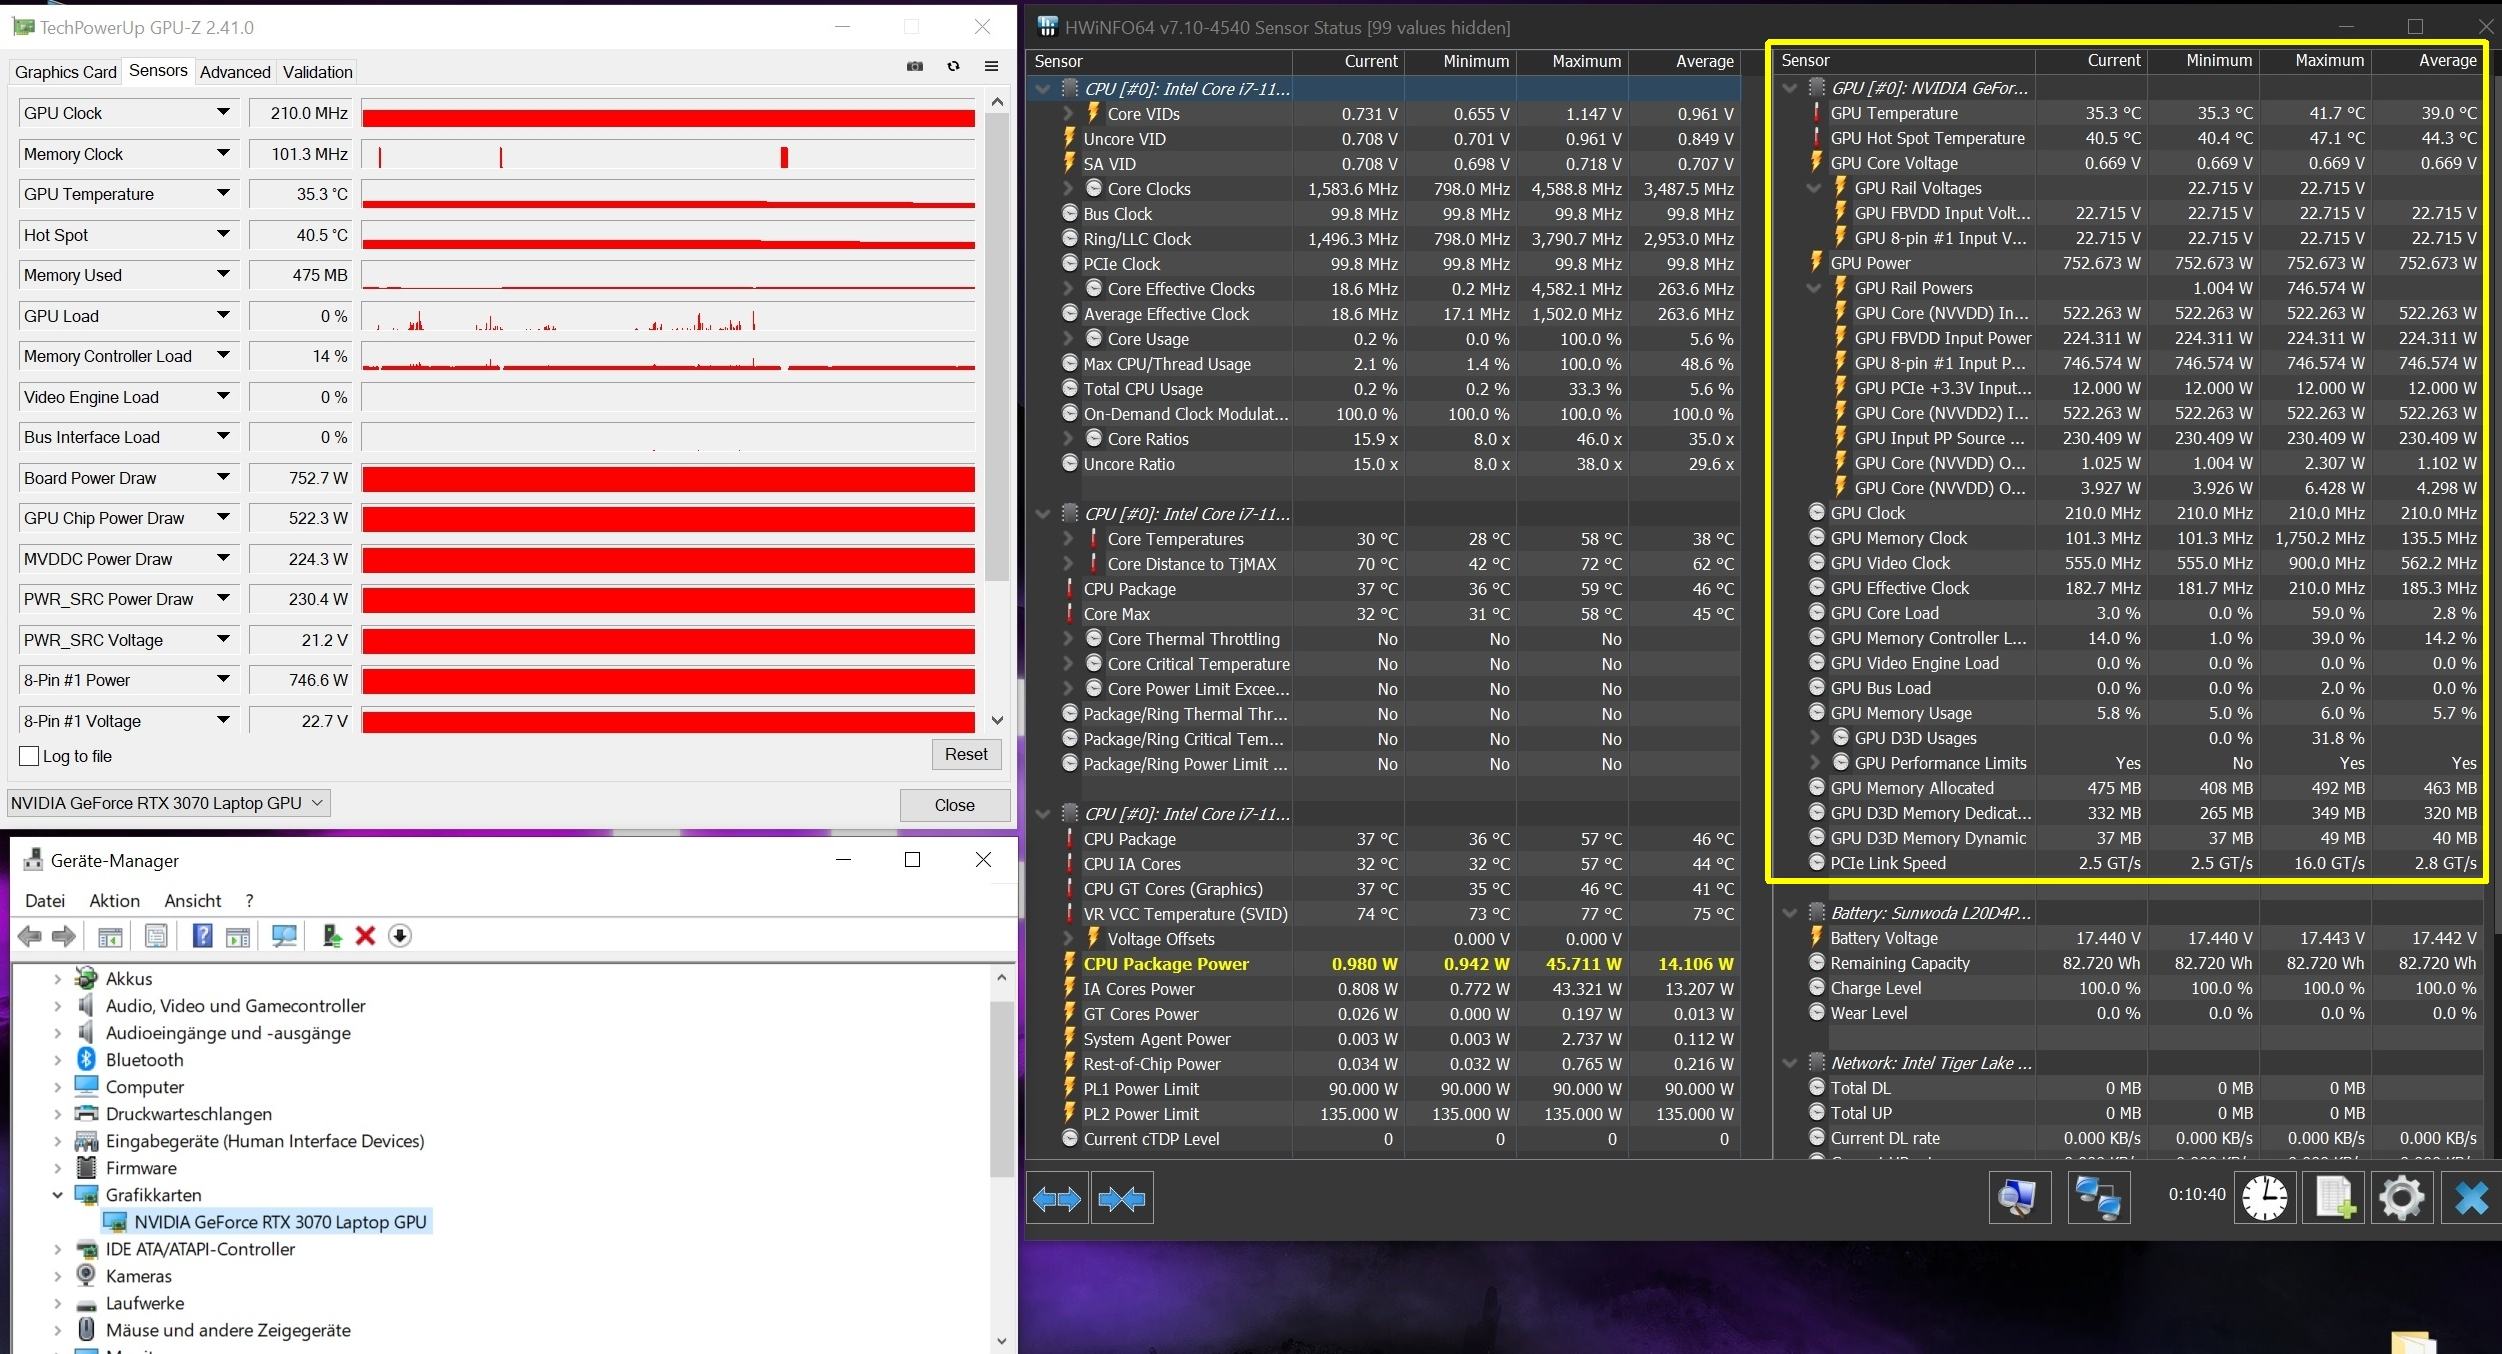2502x1354 pixels.
Task: Click GPU-Z sensors scroll down arrow
Action: click(x=997, y=720)
